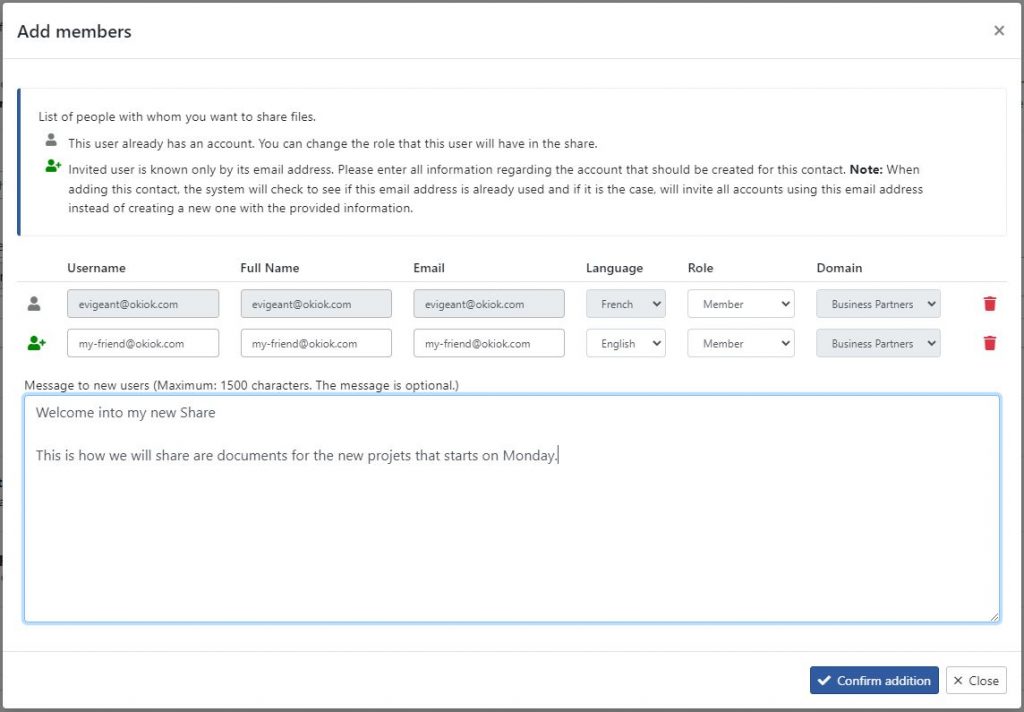This screenshot has height=712, width=1024.
Task: Open the Domain dropdown for my-friend row
Action: [x=878, y=343]
